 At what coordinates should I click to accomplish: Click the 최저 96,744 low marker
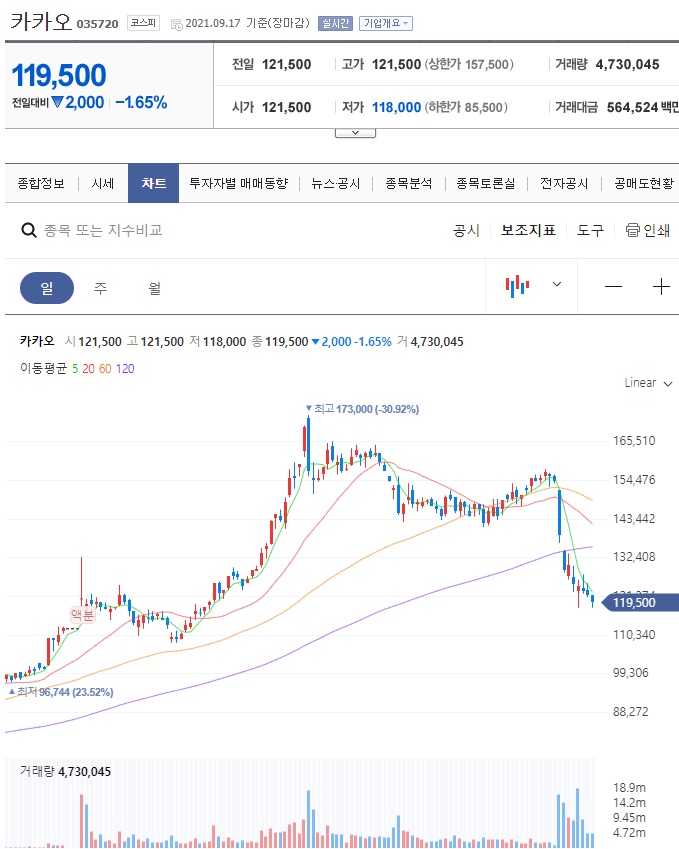[x=61, y=692]
